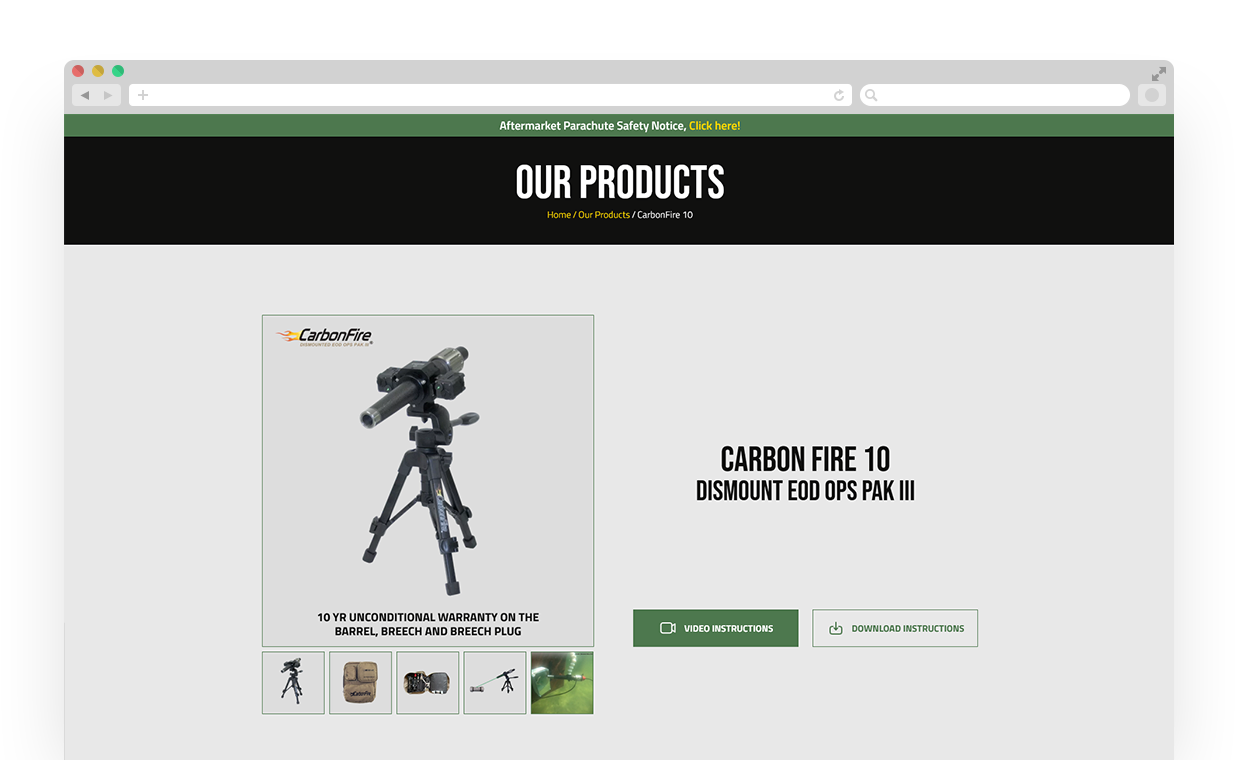Click the round button right of search

pos(1152,95)
